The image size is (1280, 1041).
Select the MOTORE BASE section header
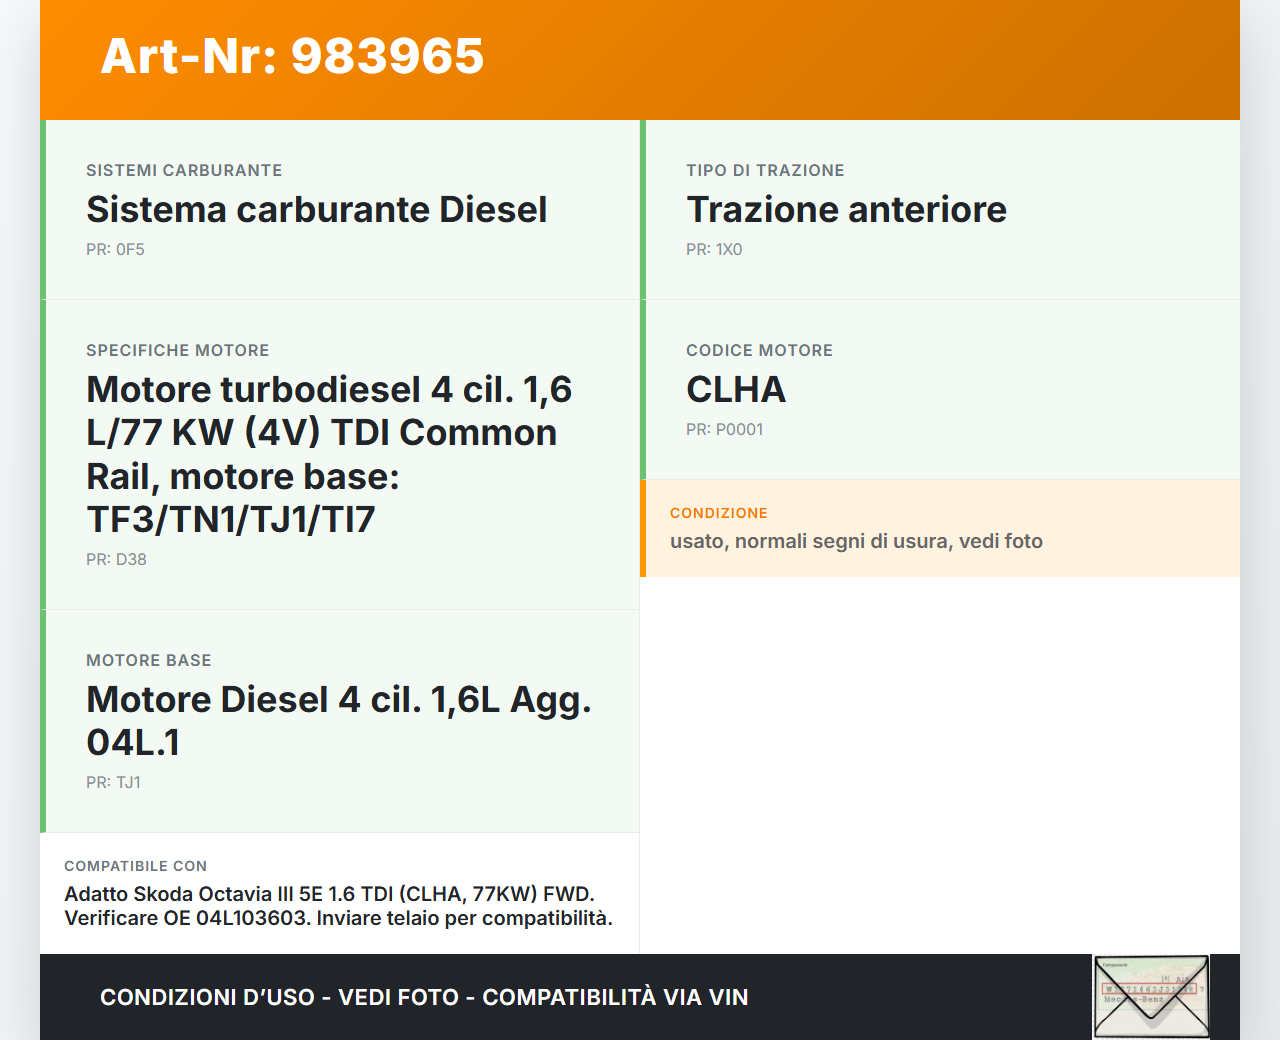(x=149, y=660)
